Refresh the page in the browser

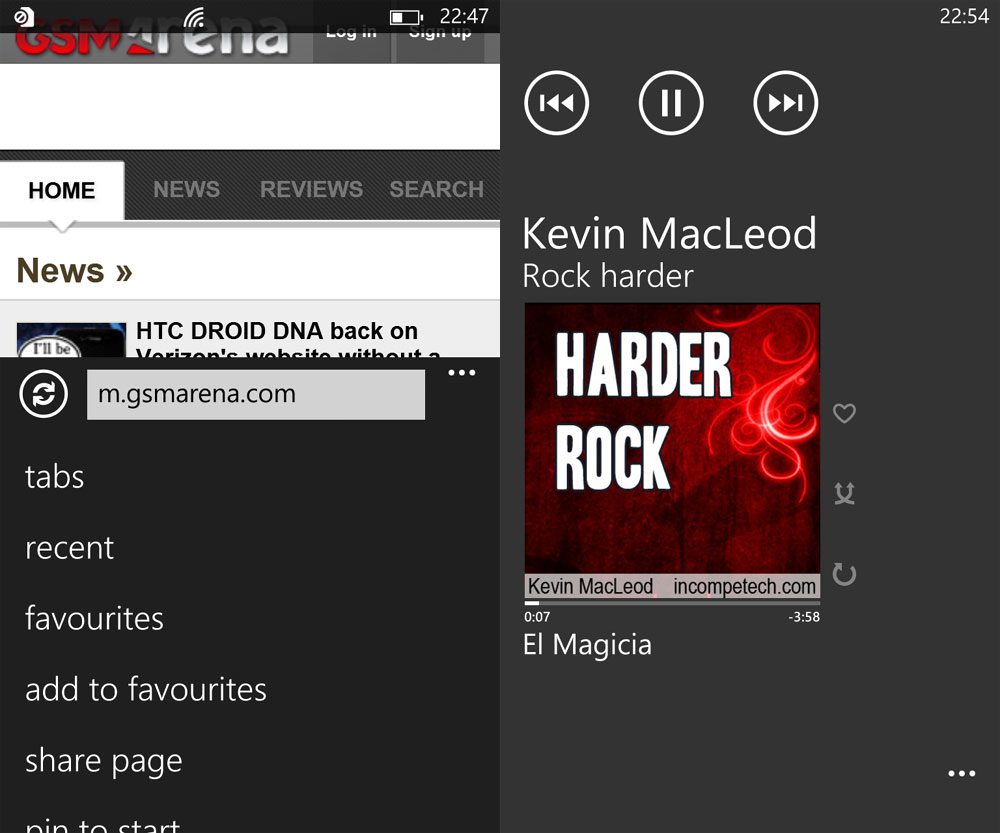point(43,394)
